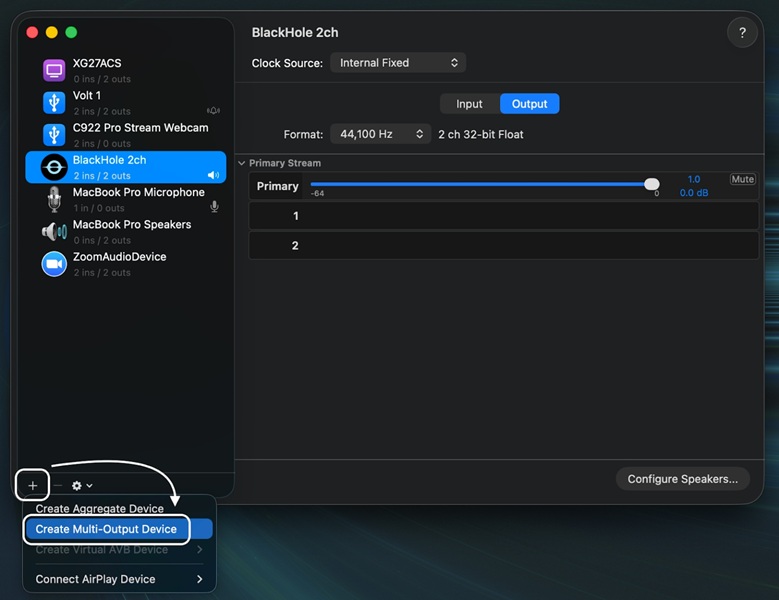779x600 pixels.
Task: Click the XG27ACS display device icon
Action: (54, 71)
